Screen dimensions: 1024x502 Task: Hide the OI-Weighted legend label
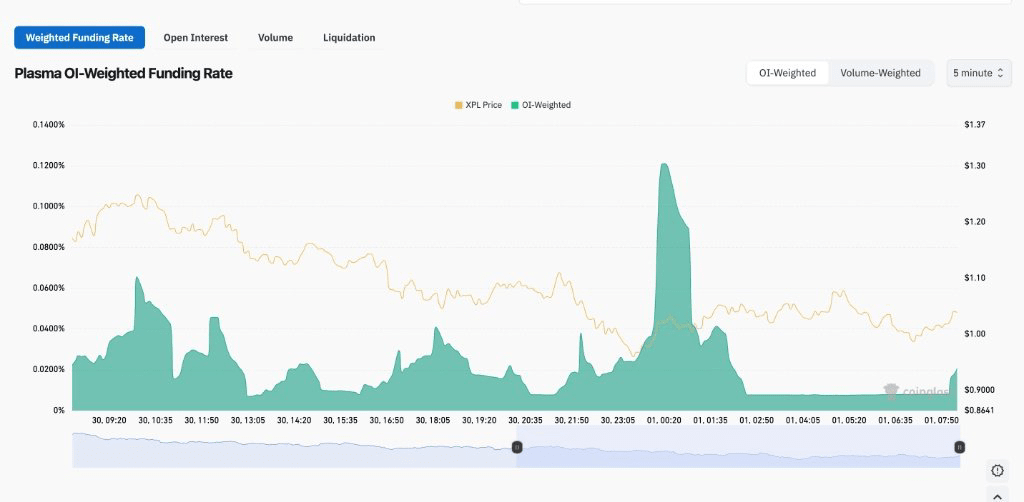coord(546,105)
